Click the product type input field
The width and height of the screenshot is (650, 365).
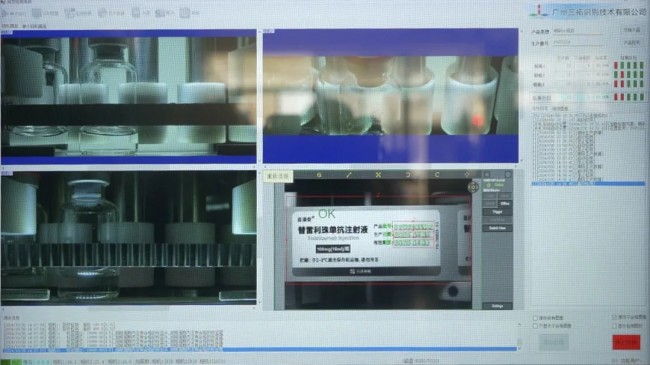[578, 31]
